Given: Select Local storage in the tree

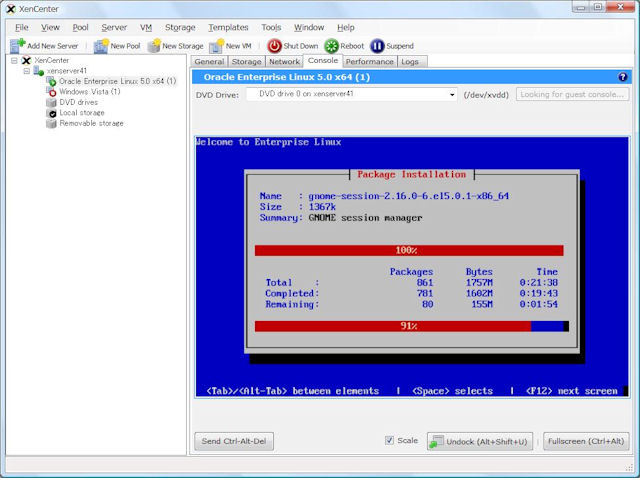Looking at the screenshot, I should point(82,113).
